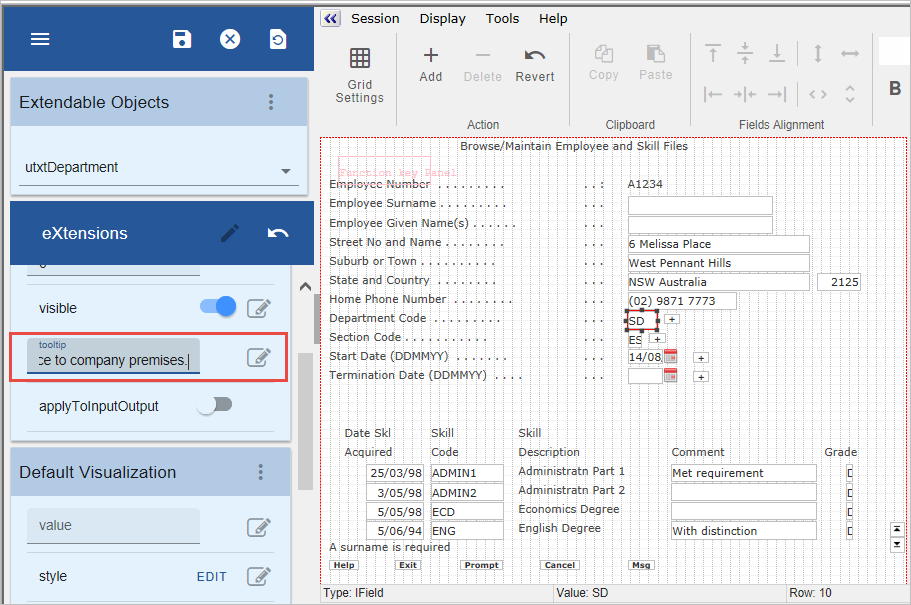
Task: Toggle bold B formatting
Action: click(x=895, y=88)
